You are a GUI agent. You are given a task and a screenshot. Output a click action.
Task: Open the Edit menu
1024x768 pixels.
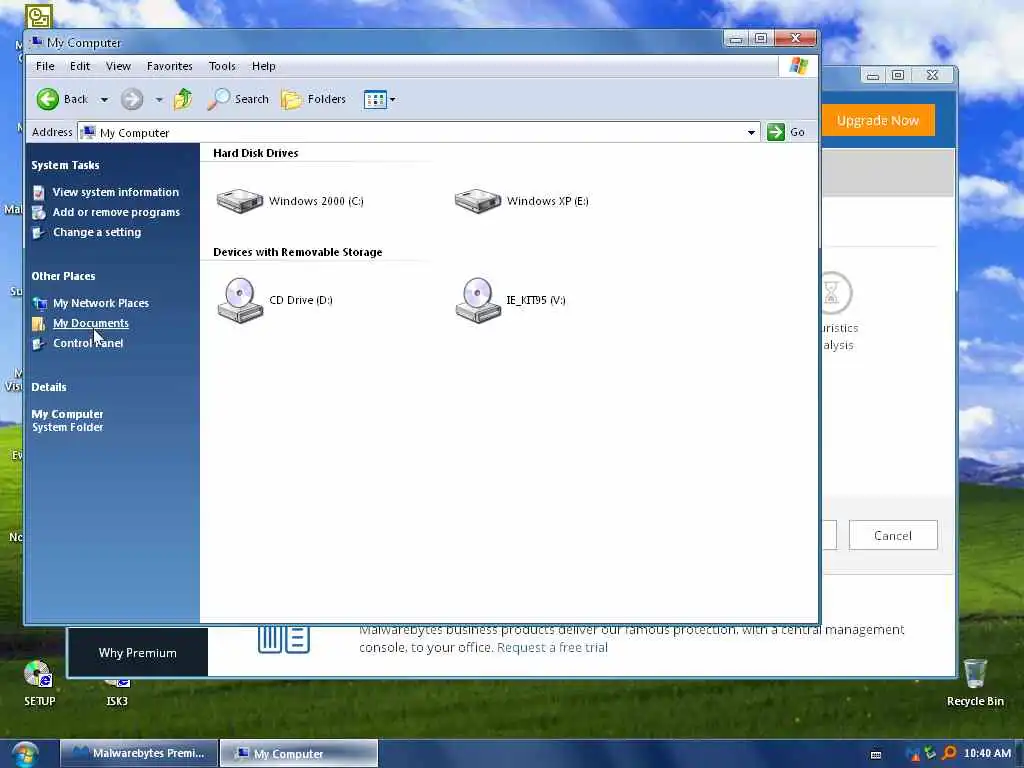tap(80, 66)
